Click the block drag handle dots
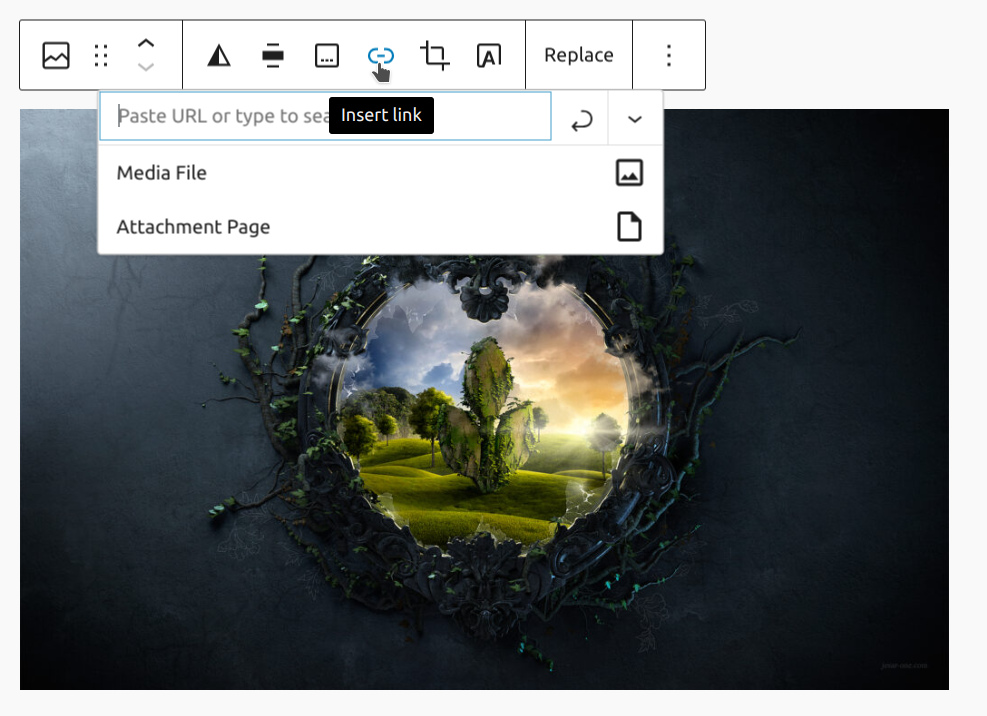This screenshot has width=987, height=716. [x=100, y=55]
